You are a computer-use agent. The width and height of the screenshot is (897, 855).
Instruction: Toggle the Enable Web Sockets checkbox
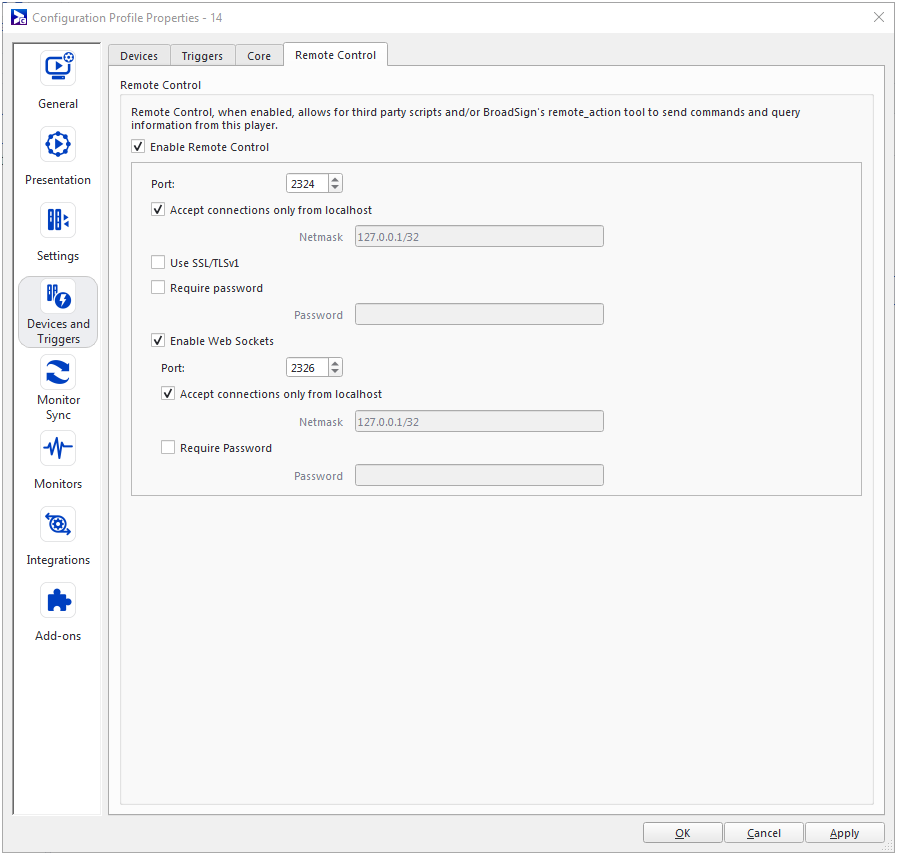pyautogui.click(x=158, y=341)
